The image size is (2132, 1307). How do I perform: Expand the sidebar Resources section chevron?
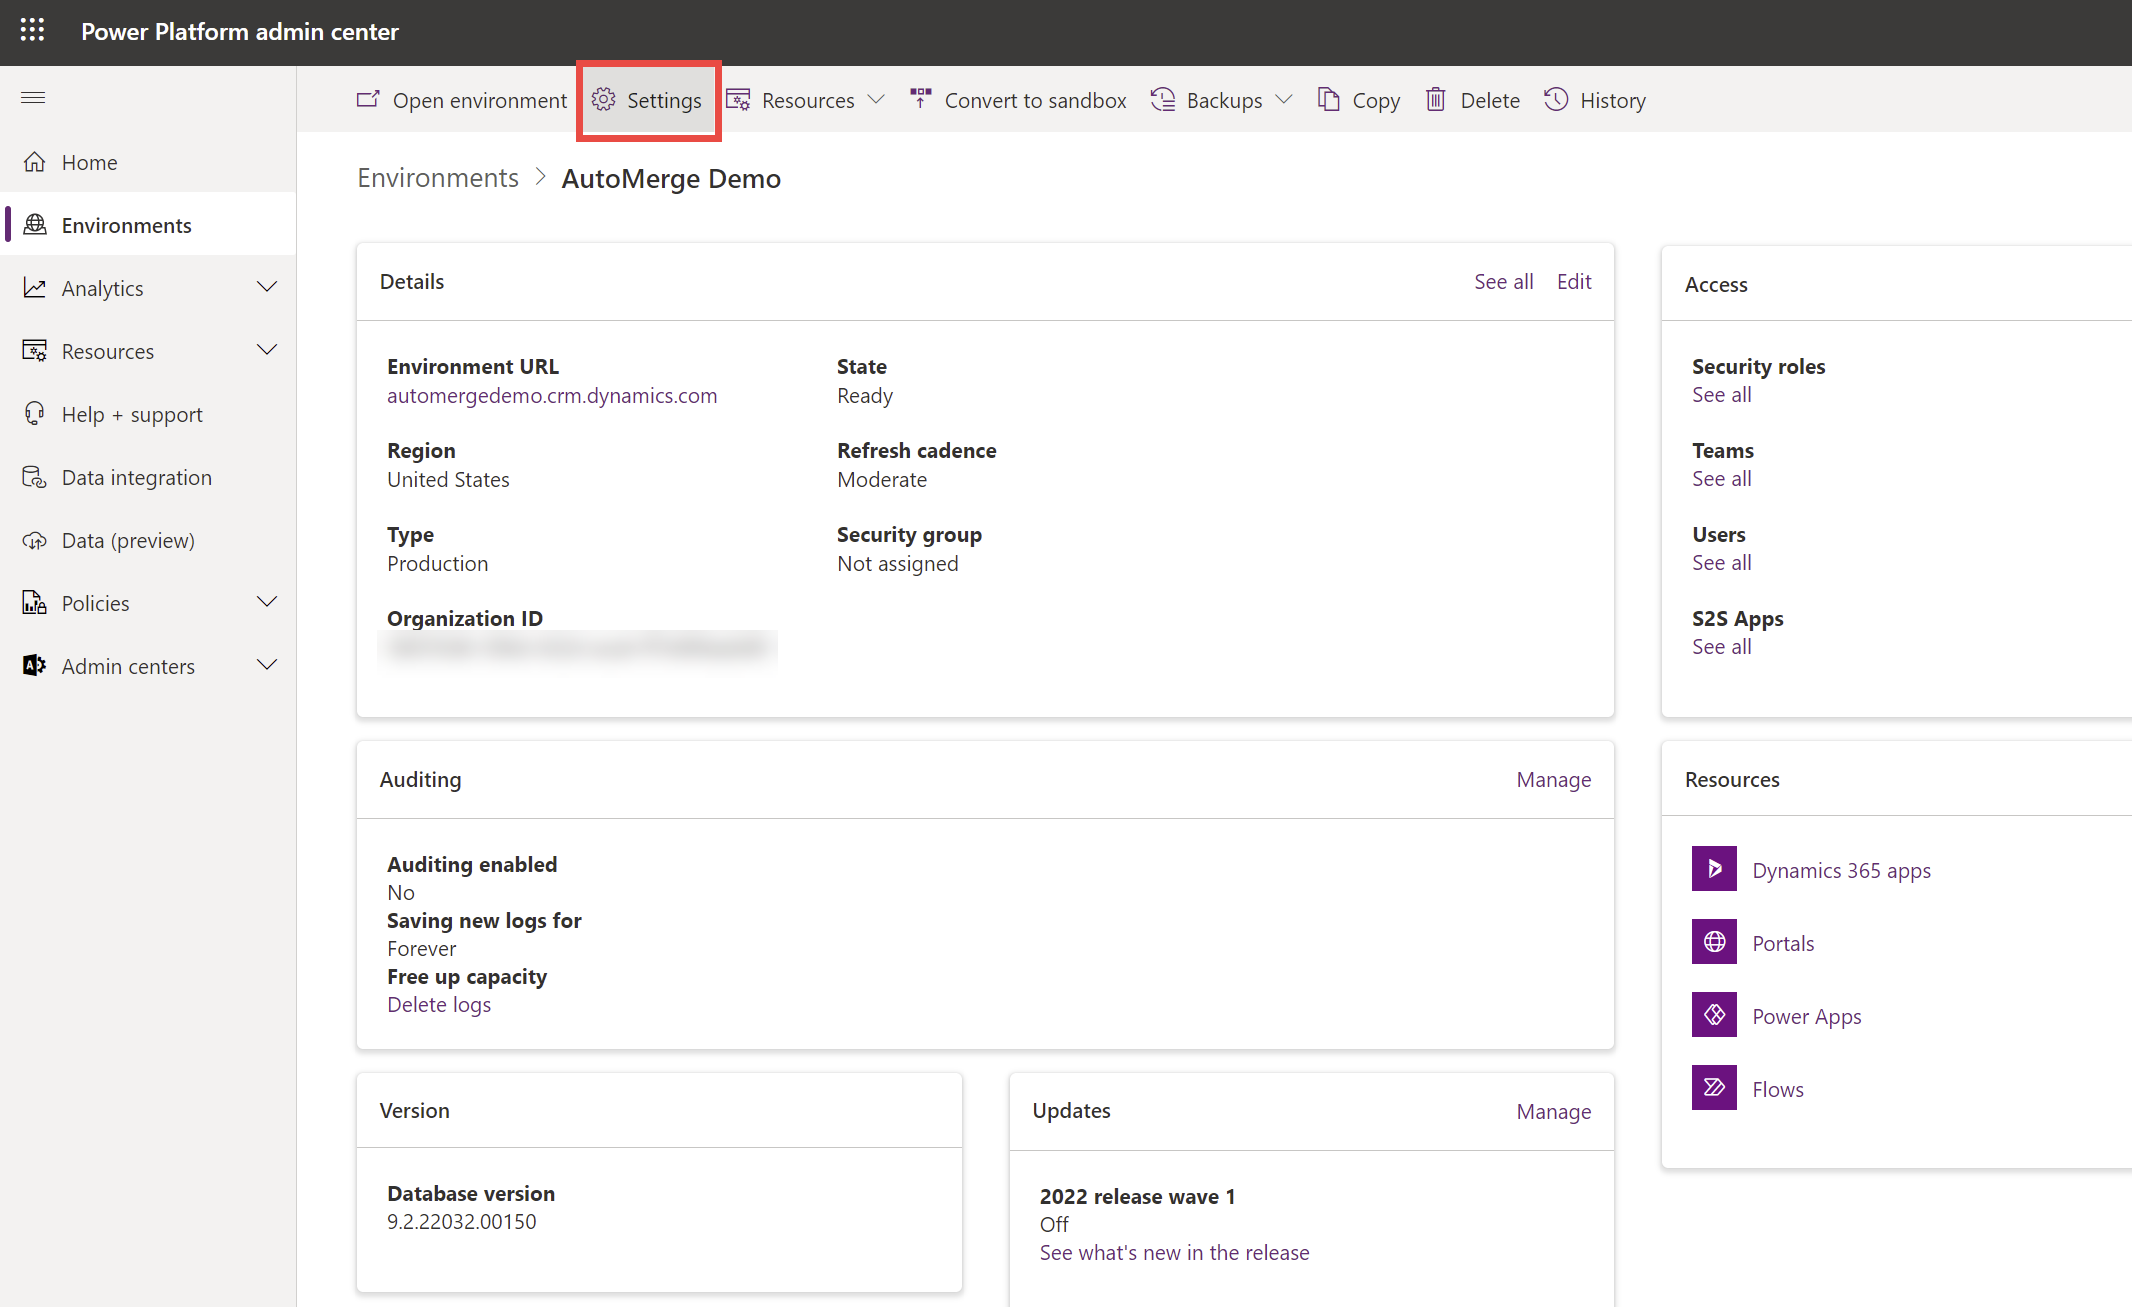[x=267, y=350]
